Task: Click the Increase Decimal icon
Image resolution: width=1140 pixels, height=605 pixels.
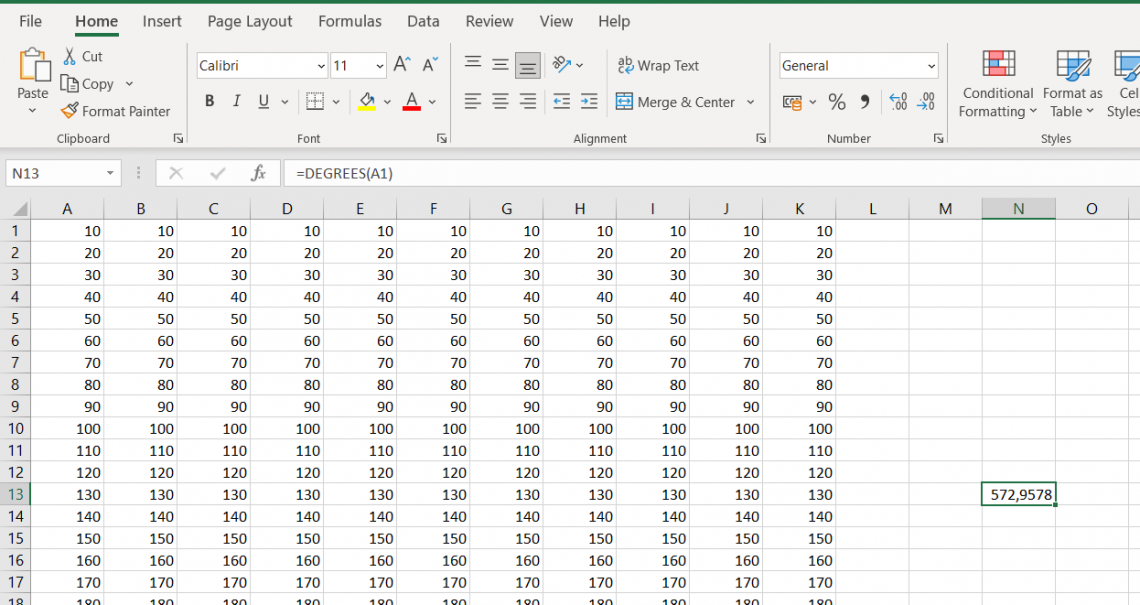Action: click(897, 101)
